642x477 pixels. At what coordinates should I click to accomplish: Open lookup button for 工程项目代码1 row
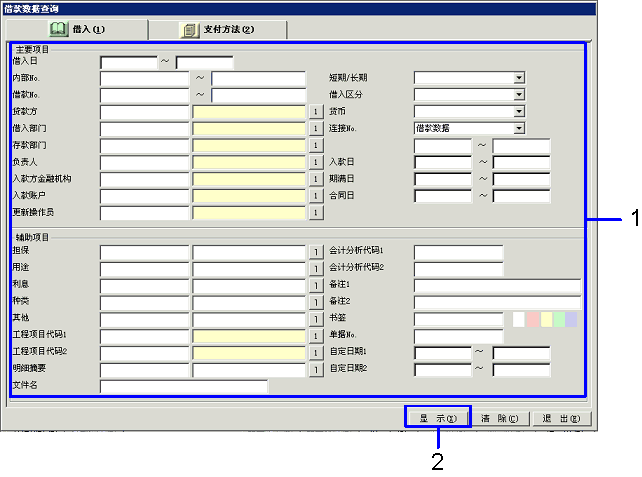316,336
